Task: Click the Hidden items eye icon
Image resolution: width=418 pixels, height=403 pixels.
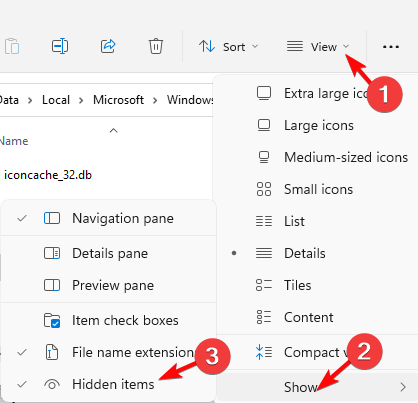Action: click(52, 384)
